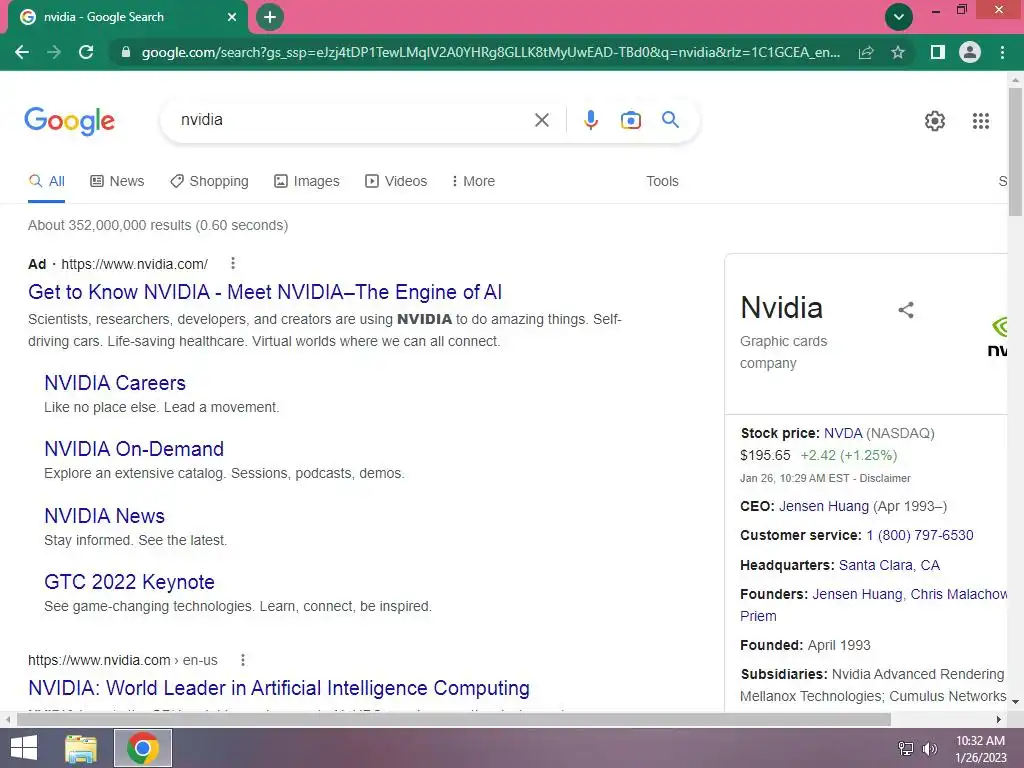Image resolution: width=1024 pixels, height=768 pixels.
Task: Open founder Chris Malachowsky link
Action: [x=959, y=594]
